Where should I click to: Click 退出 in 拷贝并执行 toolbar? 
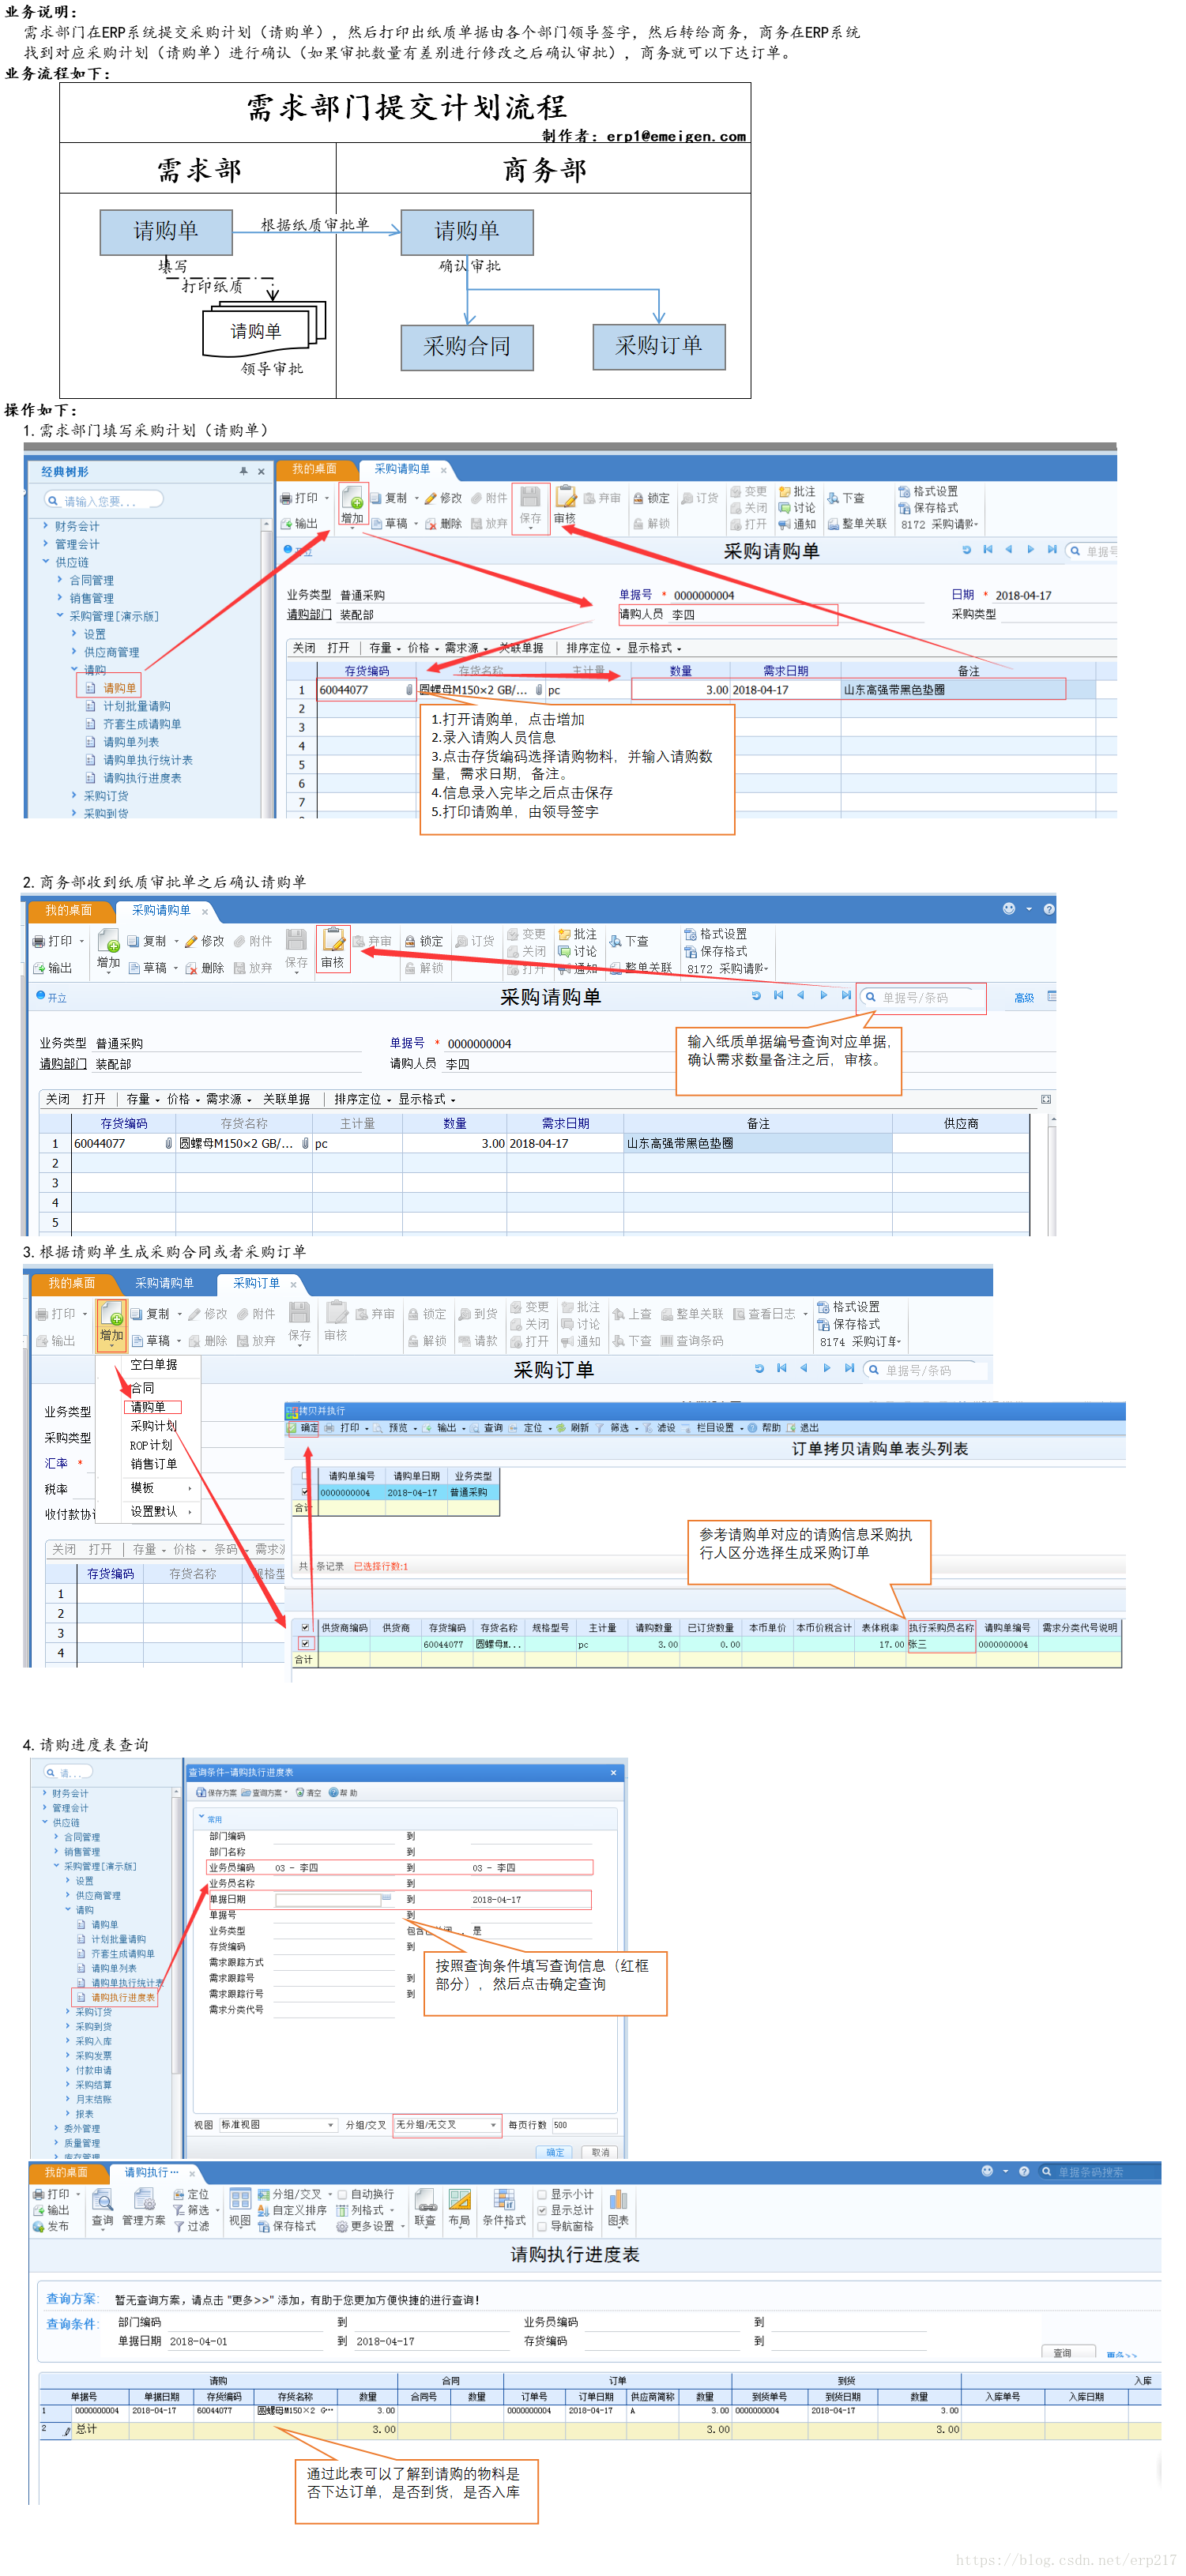point(803,1428)
